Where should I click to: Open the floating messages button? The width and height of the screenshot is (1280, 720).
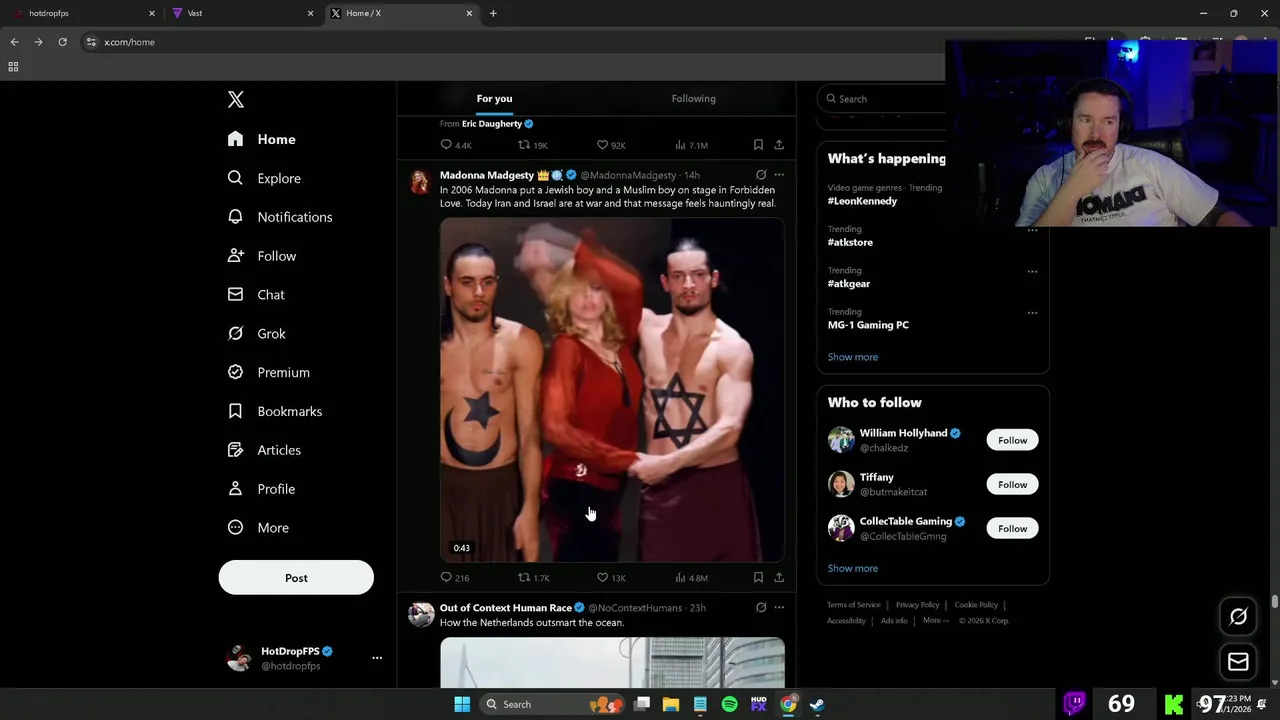point(1238,661)
